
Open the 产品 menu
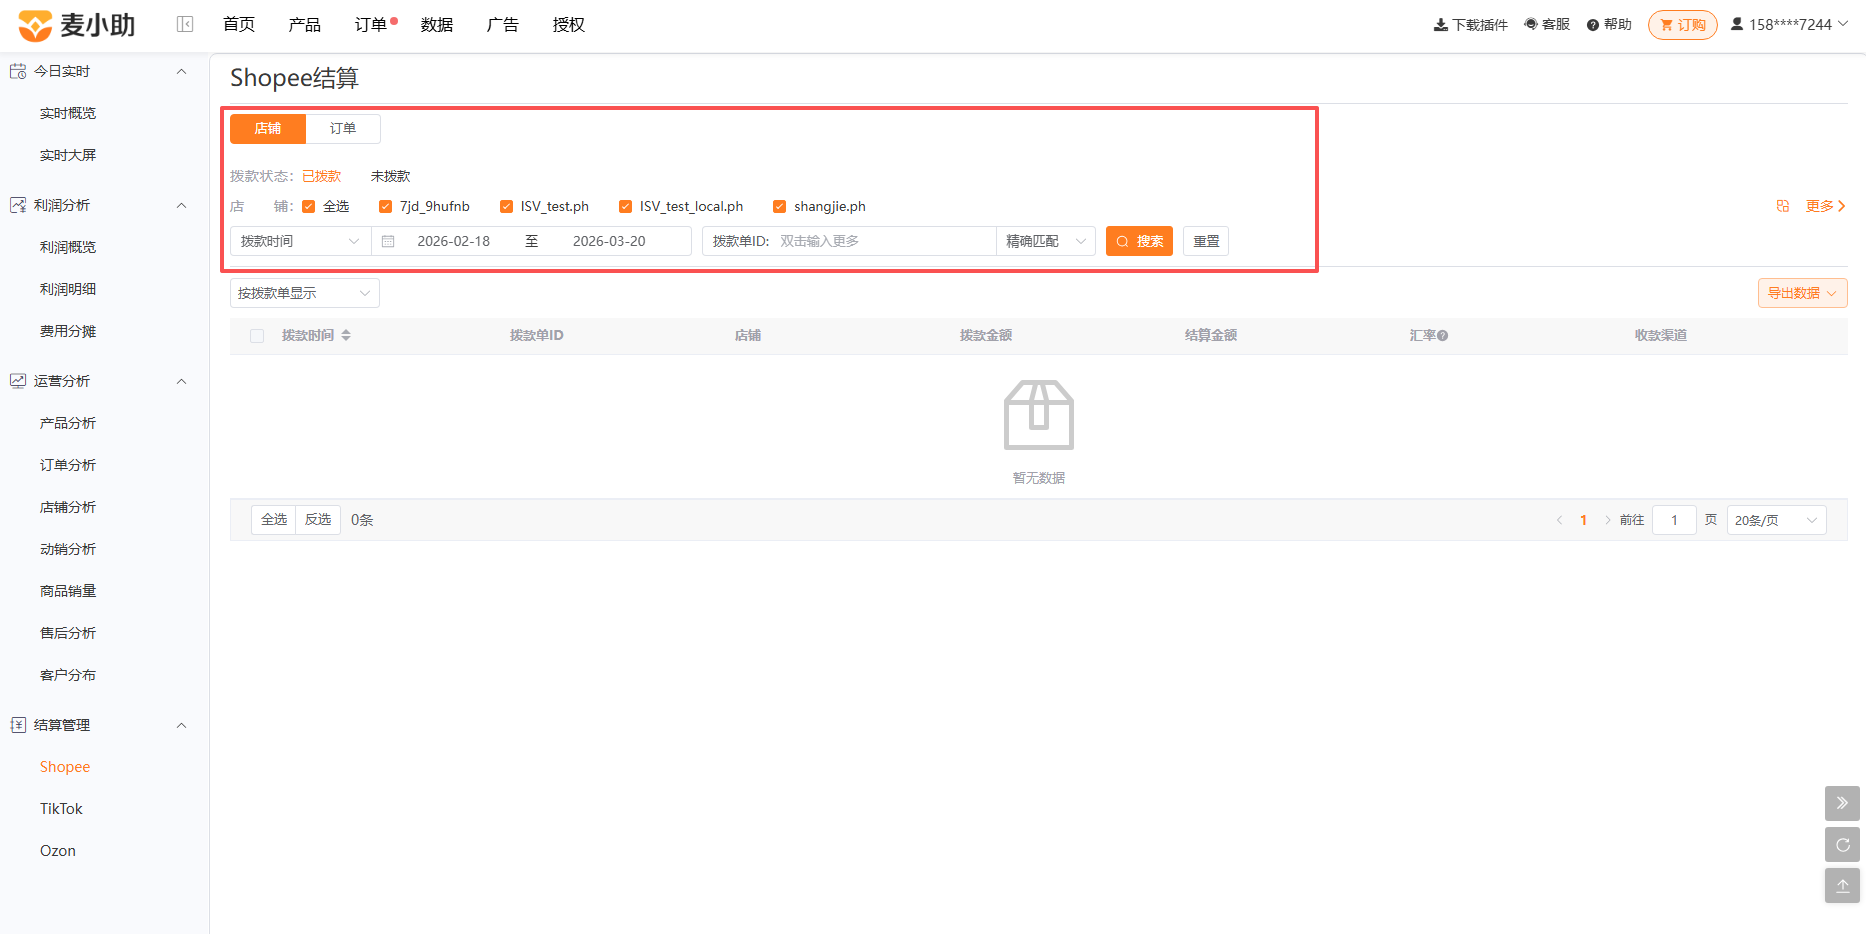tap(304, 25)
